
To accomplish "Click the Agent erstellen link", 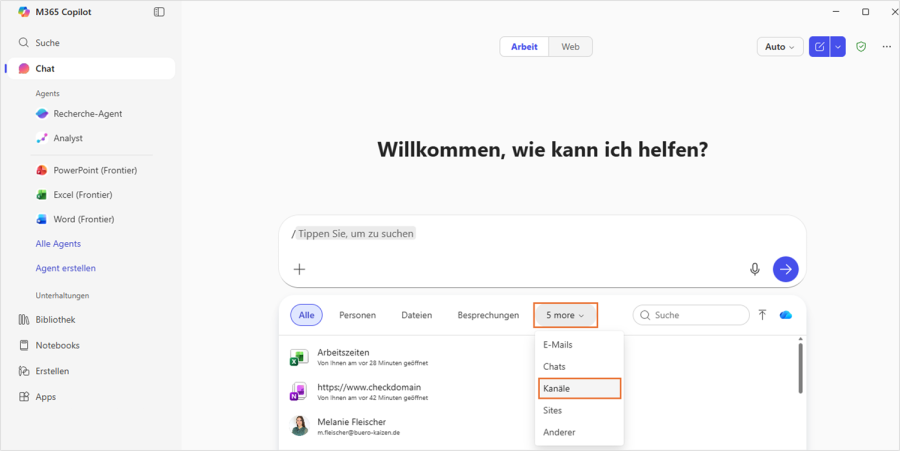I will click(65, 268).
